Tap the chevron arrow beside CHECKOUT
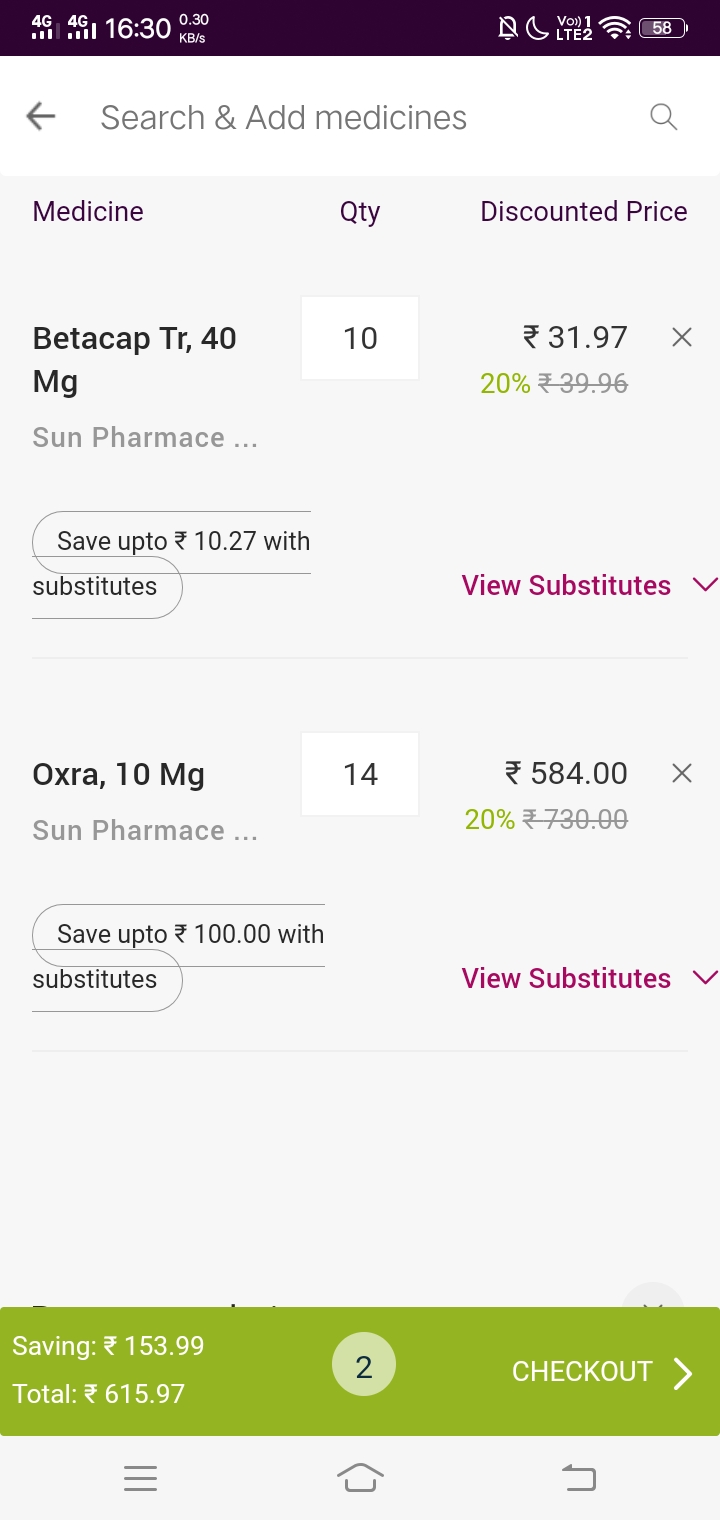Screen dimensions: 720x1520 (x=683, y=1373)
